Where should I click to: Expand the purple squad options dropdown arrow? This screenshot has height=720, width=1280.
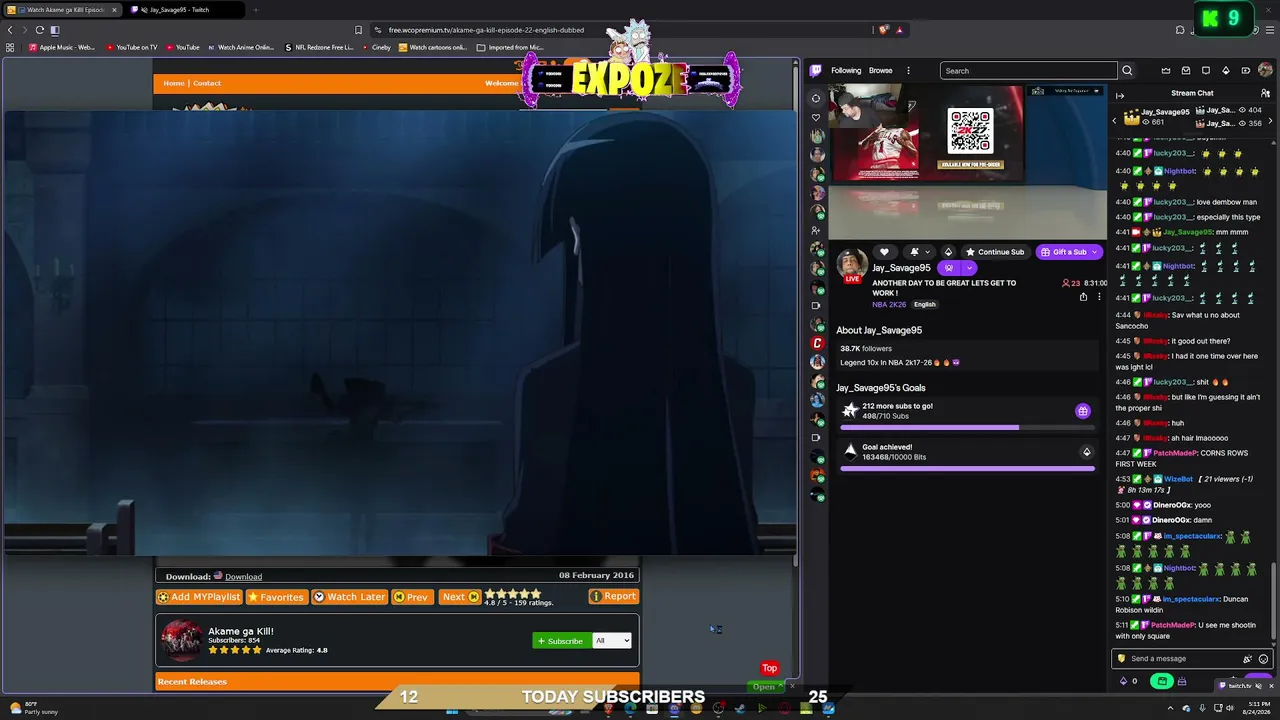click(969, 268)
